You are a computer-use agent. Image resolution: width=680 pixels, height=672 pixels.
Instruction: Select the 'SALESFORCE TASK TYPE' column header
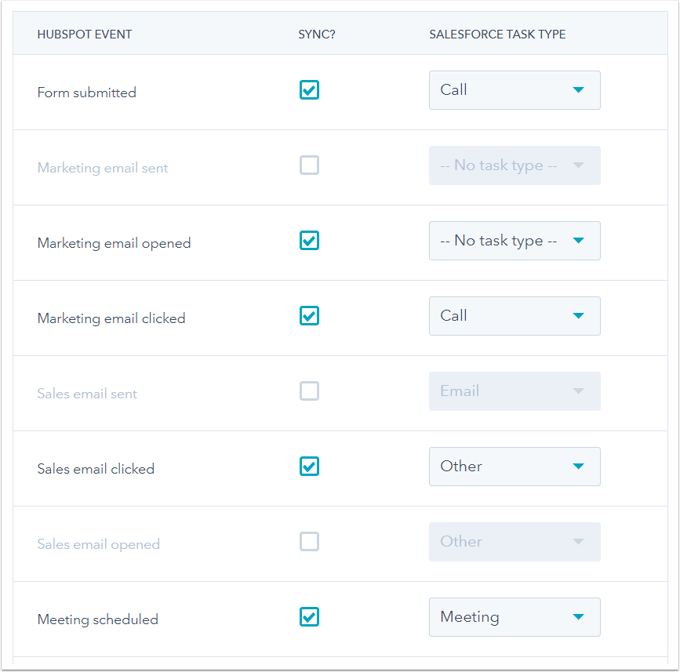(497, 34)
